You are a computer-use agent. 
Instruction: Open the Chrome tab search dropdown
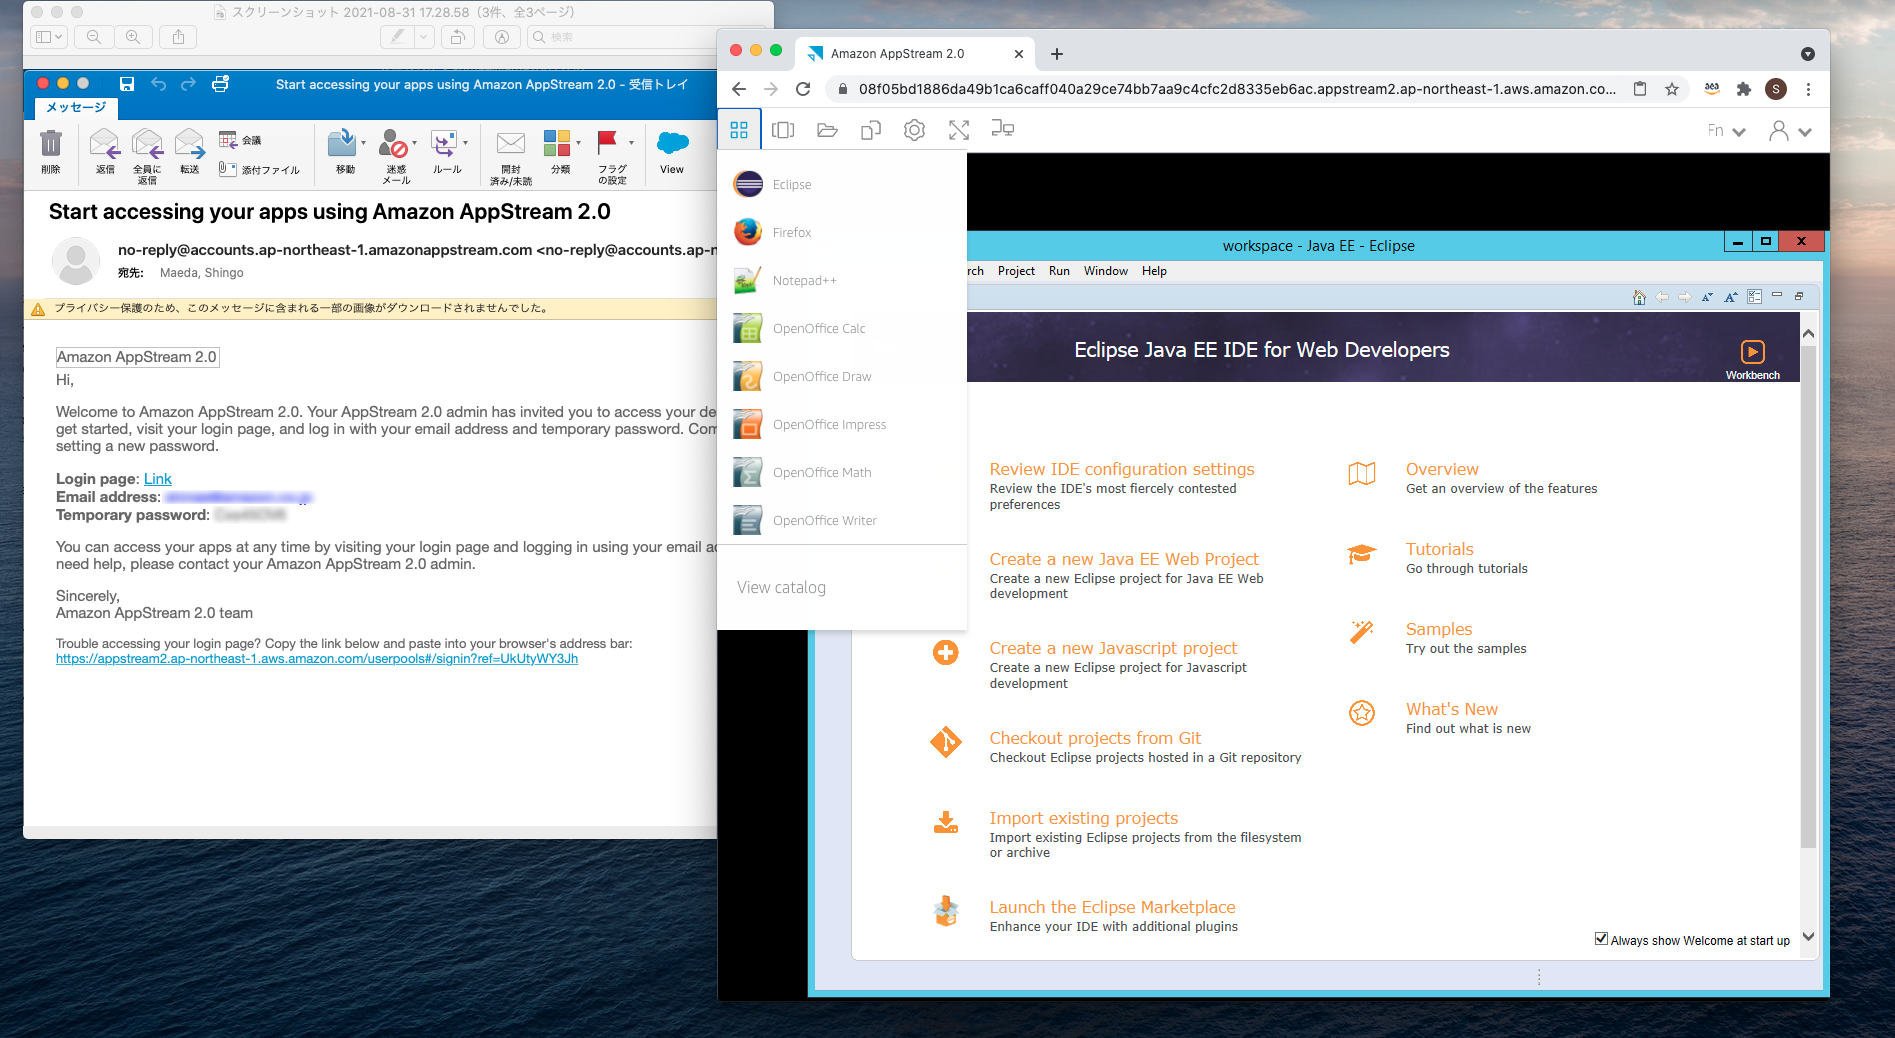(x=1807, y=54)
